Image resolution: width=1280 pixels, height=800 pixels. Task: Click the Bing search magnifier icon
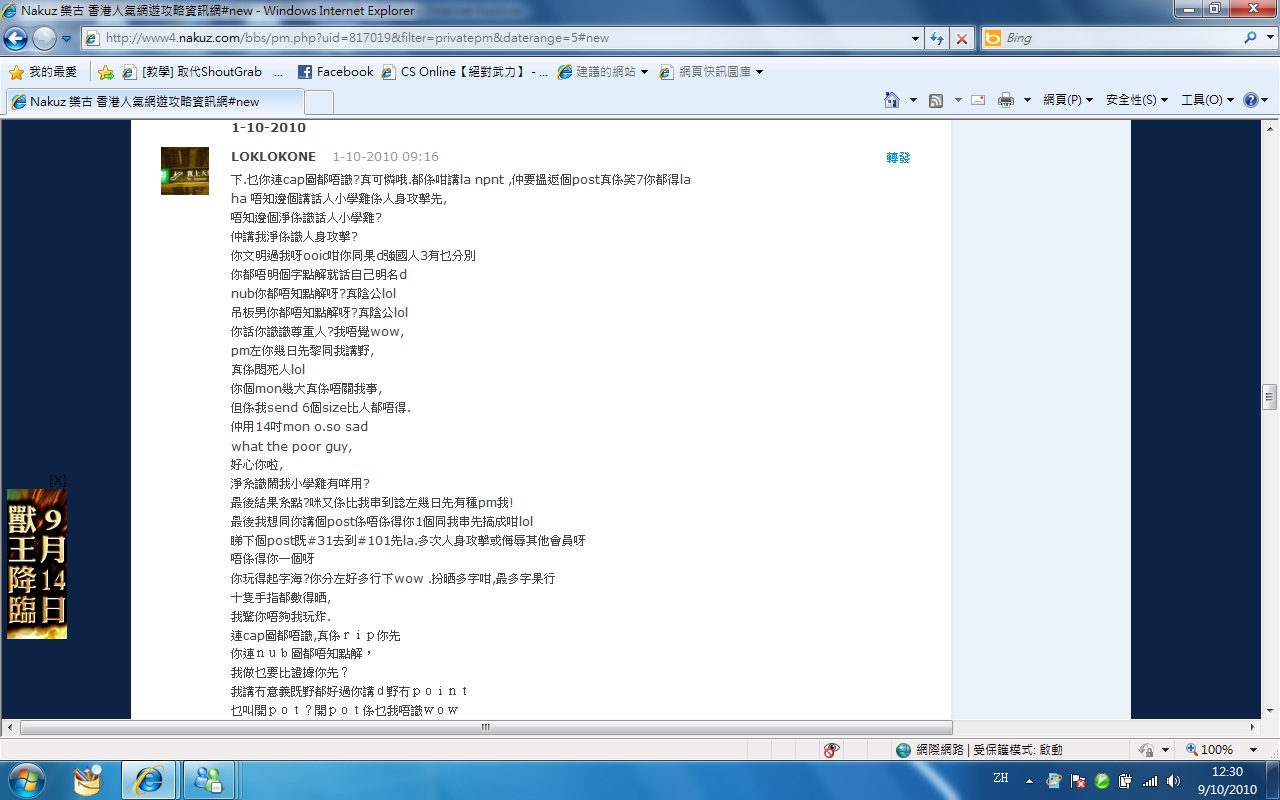pos(1251,38)
